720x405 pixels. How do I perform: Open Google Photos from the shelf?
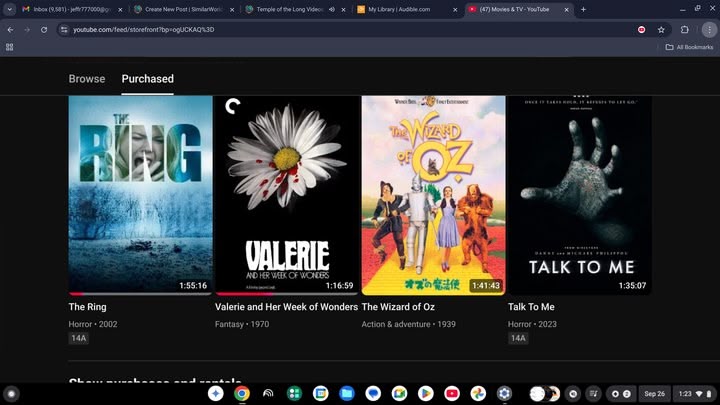(478, 394)
